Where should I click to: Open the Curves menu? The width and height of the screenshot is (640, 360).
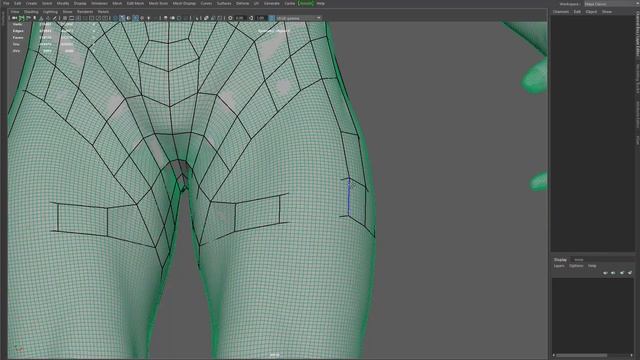[x=206, y=3]
